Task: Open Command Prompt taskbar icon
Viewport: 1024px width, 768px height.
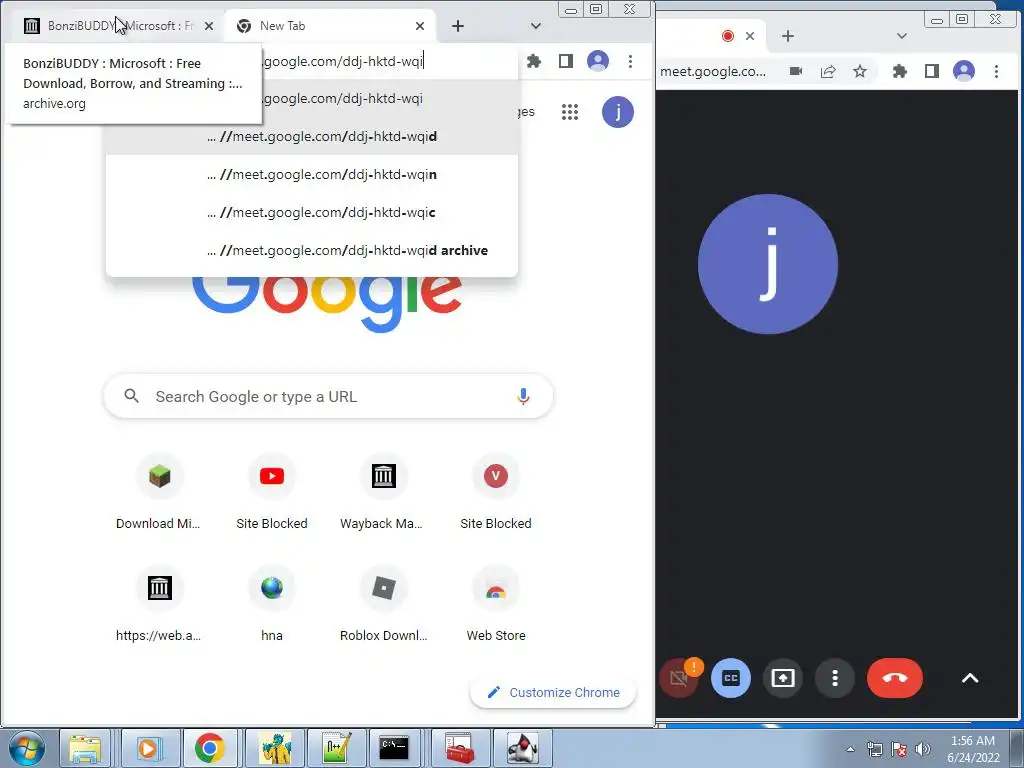Action: [394, 748]
